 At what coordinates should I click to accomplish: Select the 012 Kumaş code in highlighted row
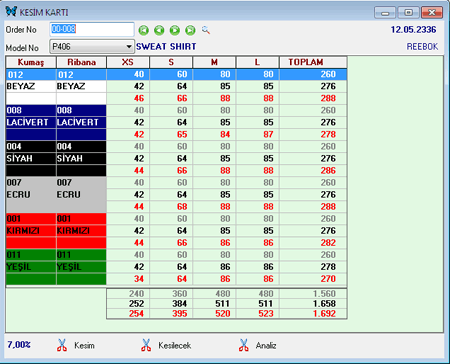pos(31,74)
